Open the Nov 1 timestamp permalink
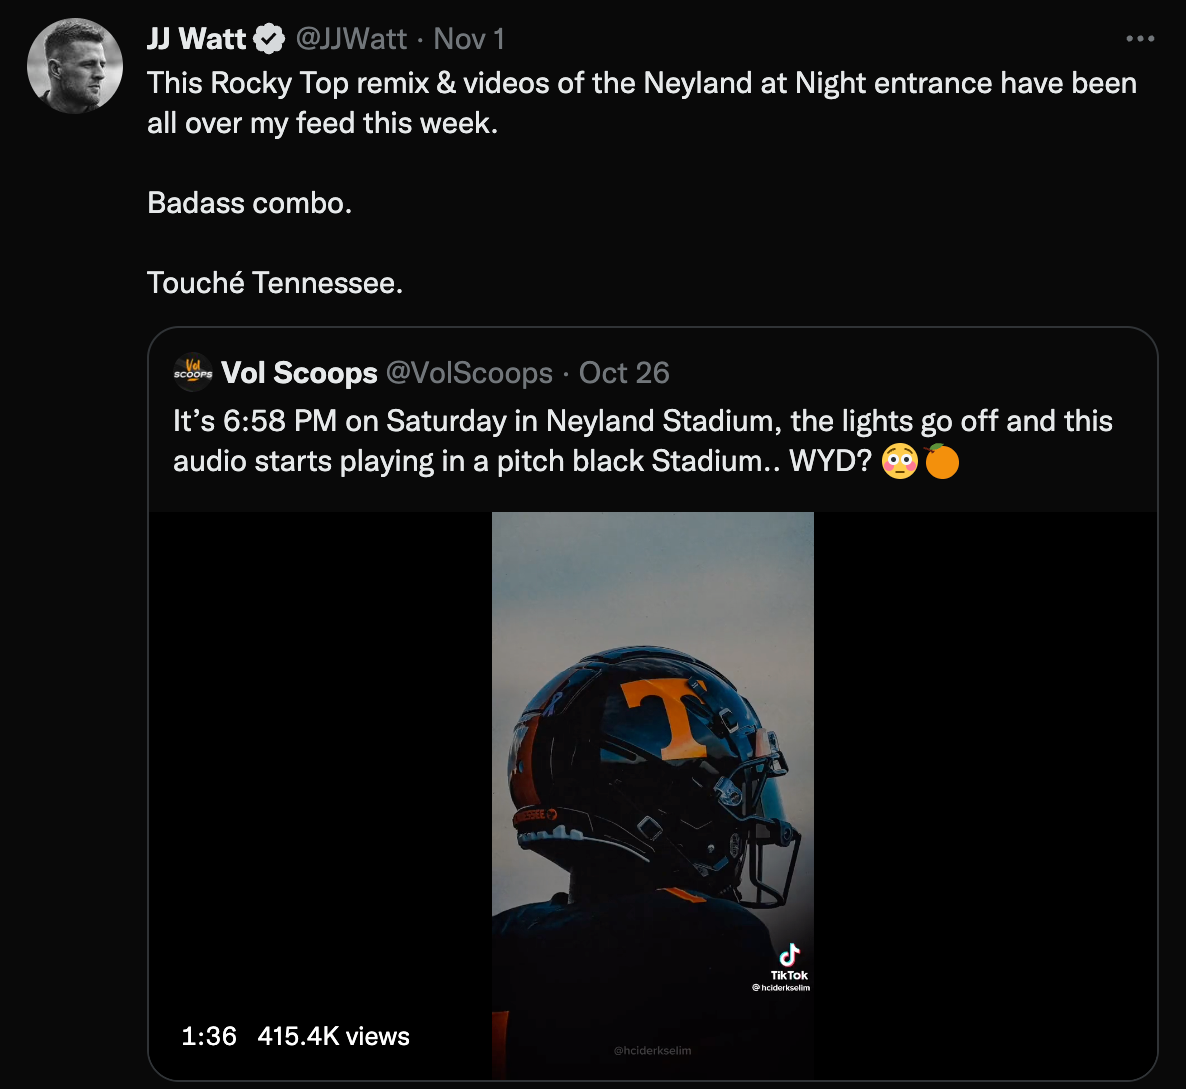1186x1089 pixels. [x=469, y=39]
